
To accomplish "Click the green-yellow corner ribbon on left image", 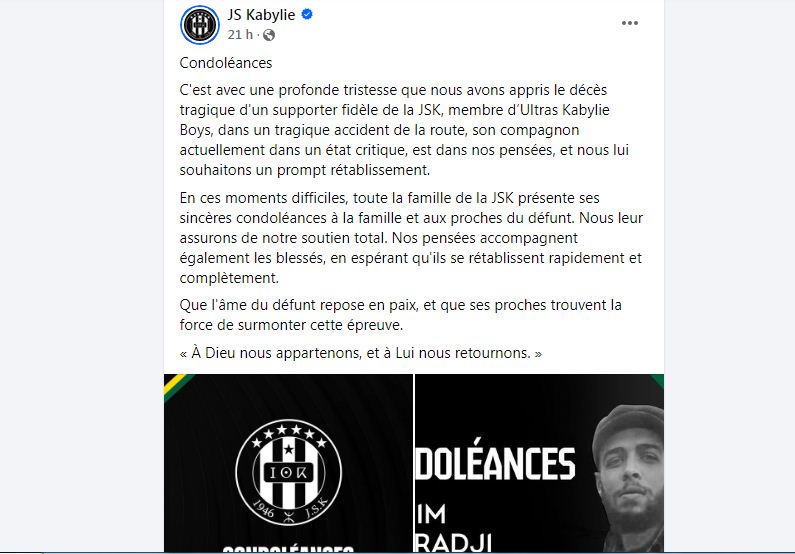I will coord(177,384).
